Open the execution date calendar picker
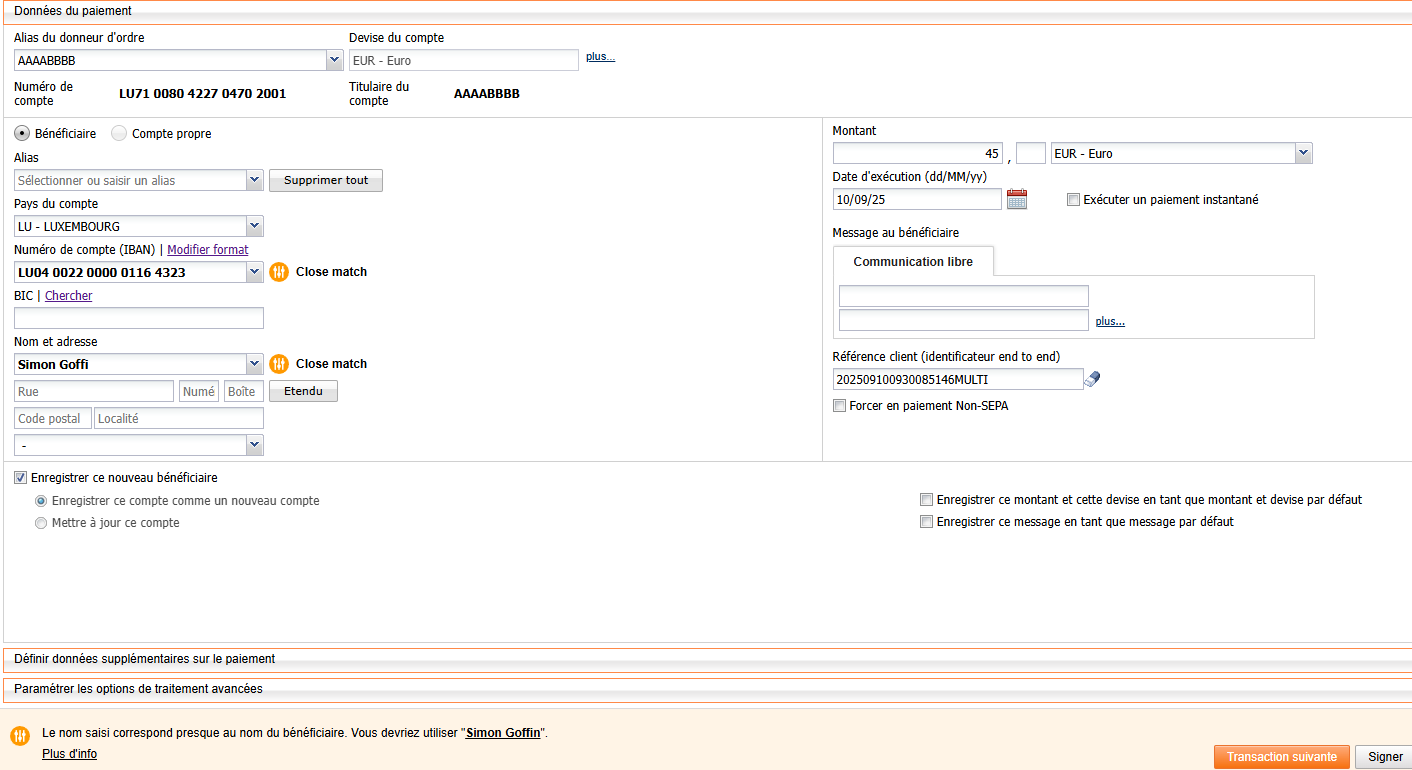1412x770 pixels. (x=1017, y=199)
